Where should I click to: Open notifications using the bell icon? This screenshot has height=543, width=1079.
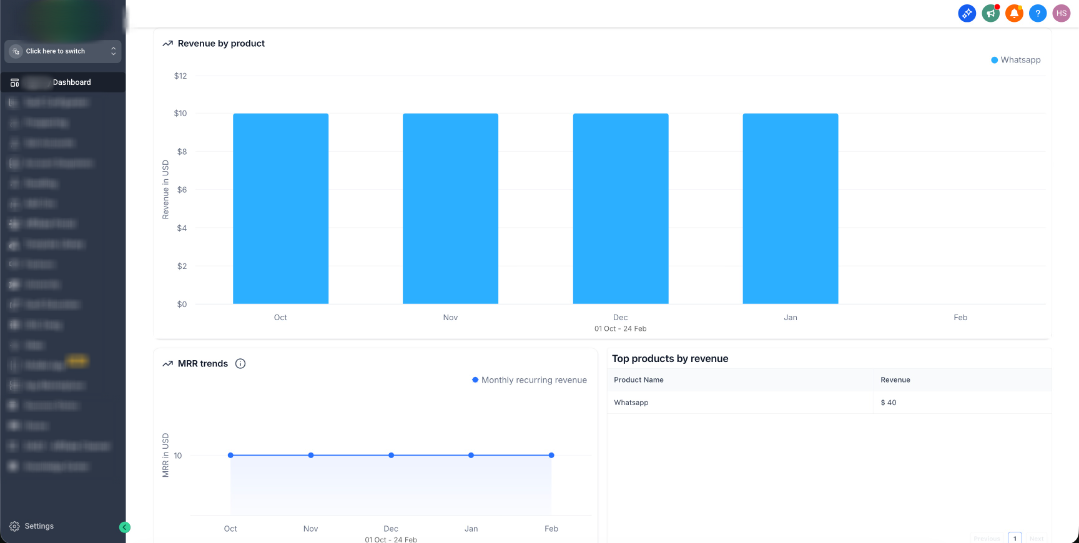(1014, 12)
